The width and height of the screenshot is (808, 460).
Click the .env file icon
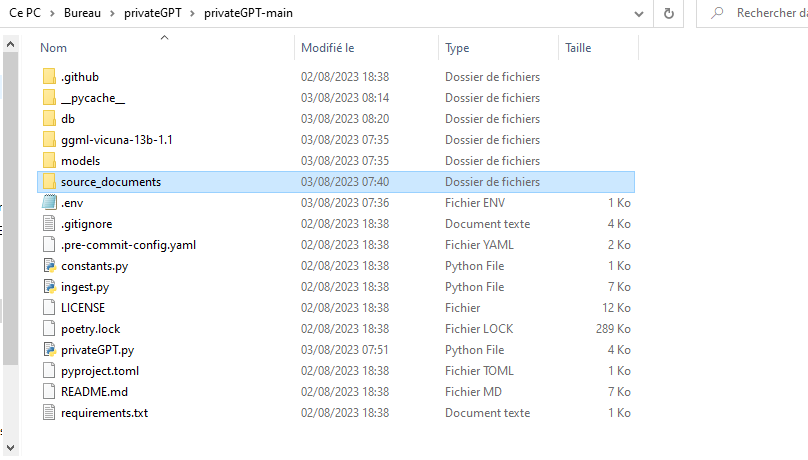click(50, 203)
